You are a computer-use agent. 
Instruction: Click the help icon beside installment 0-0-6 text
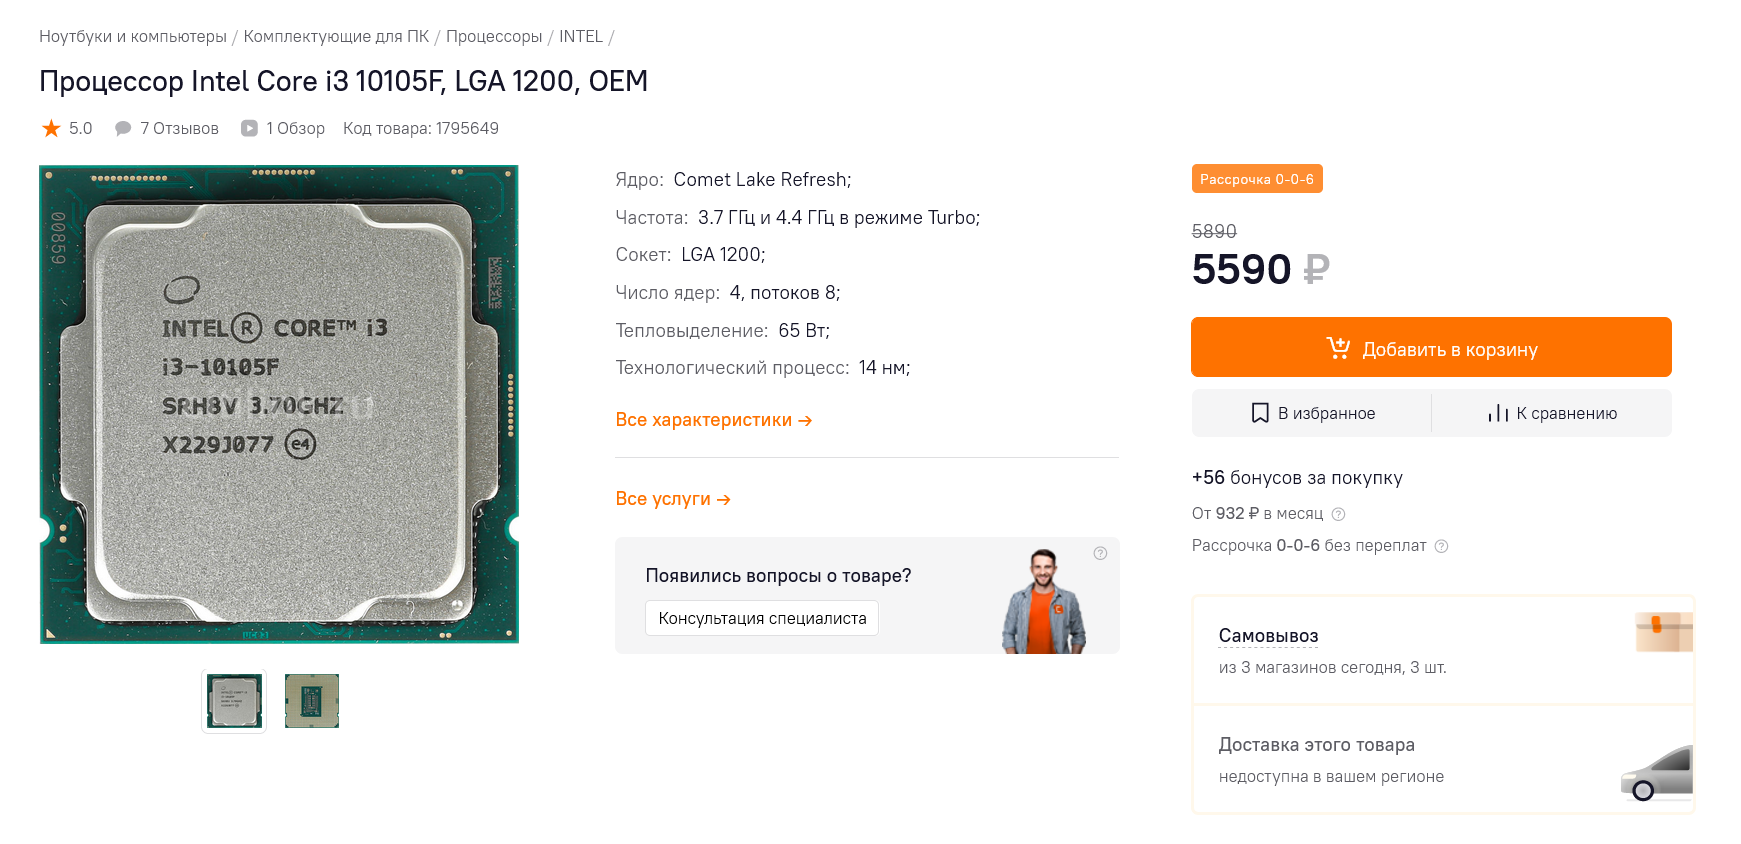click(1441, 546)
